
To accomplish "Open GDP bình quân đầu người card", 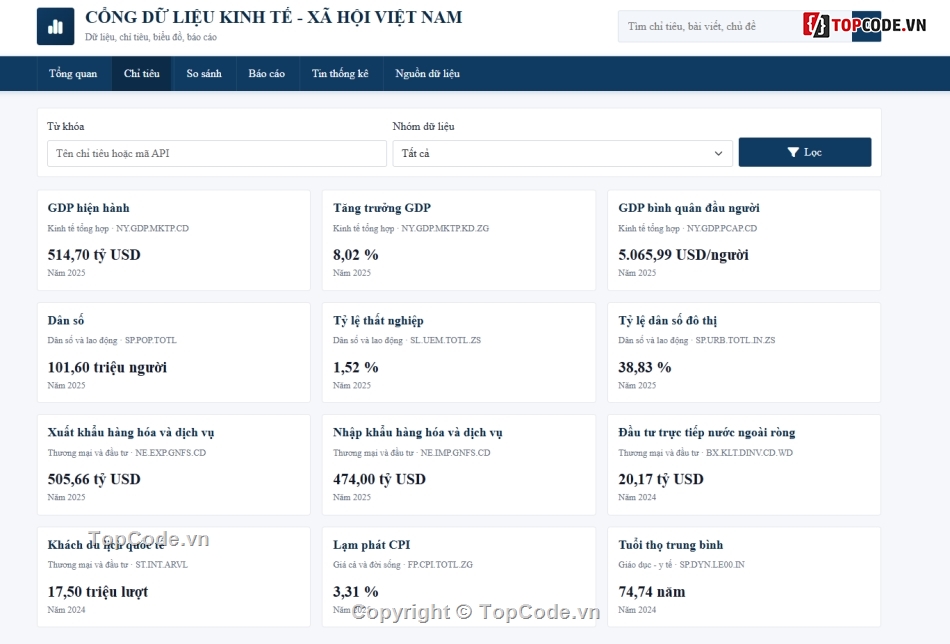I will coord(744,240).
